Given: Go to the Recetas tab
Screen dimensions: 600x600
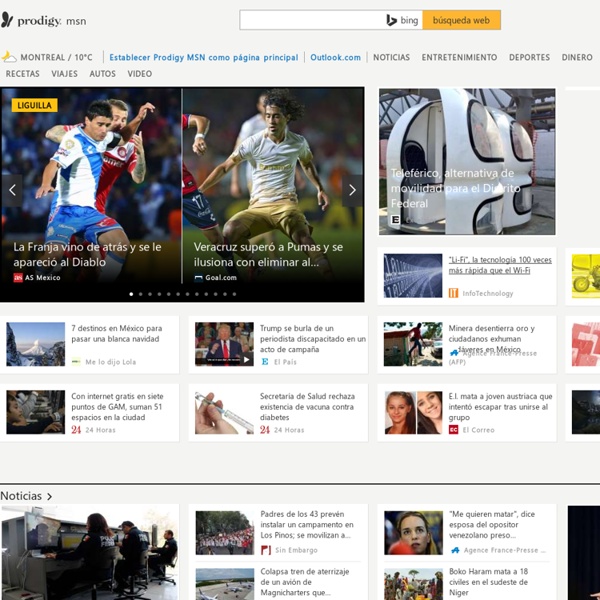Looking at the screenshot, I should pos(22,74).
